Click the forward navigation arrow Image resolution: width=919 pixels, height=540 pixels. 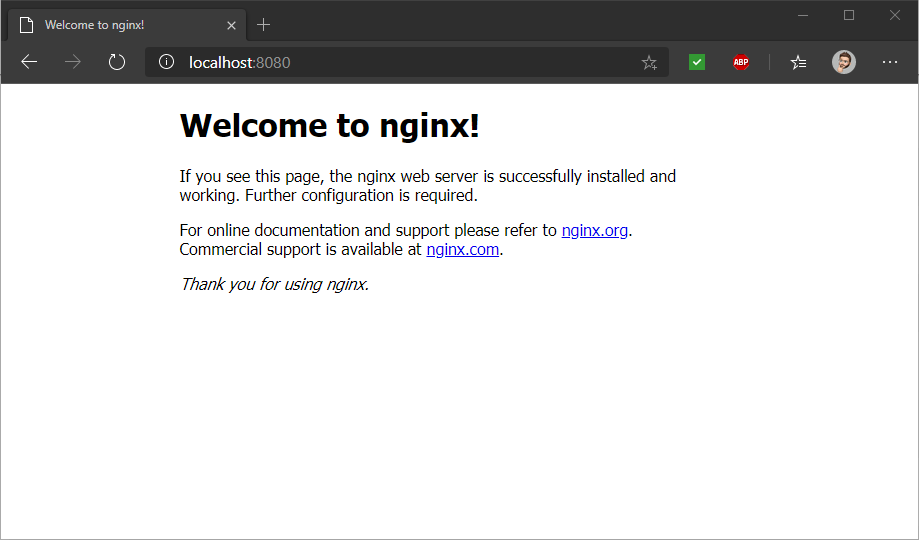73,62
